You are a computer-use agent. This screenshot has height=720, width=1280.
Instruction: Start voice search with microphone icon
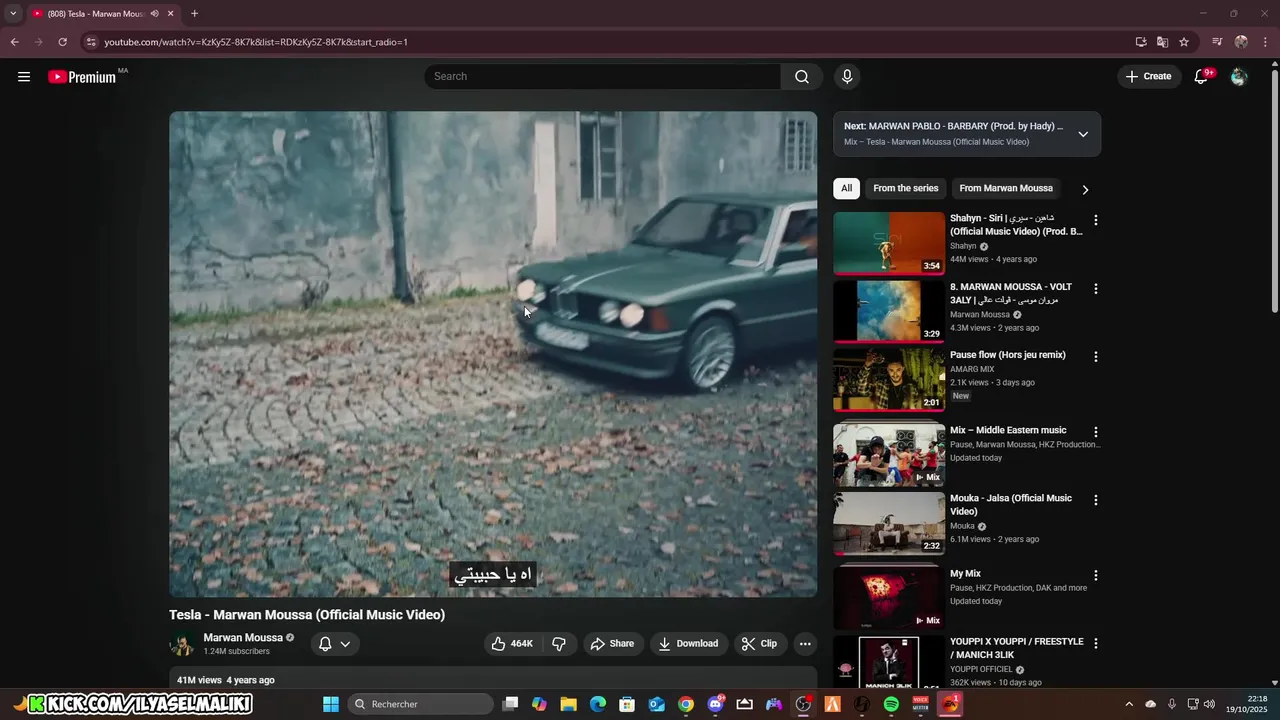847,76
